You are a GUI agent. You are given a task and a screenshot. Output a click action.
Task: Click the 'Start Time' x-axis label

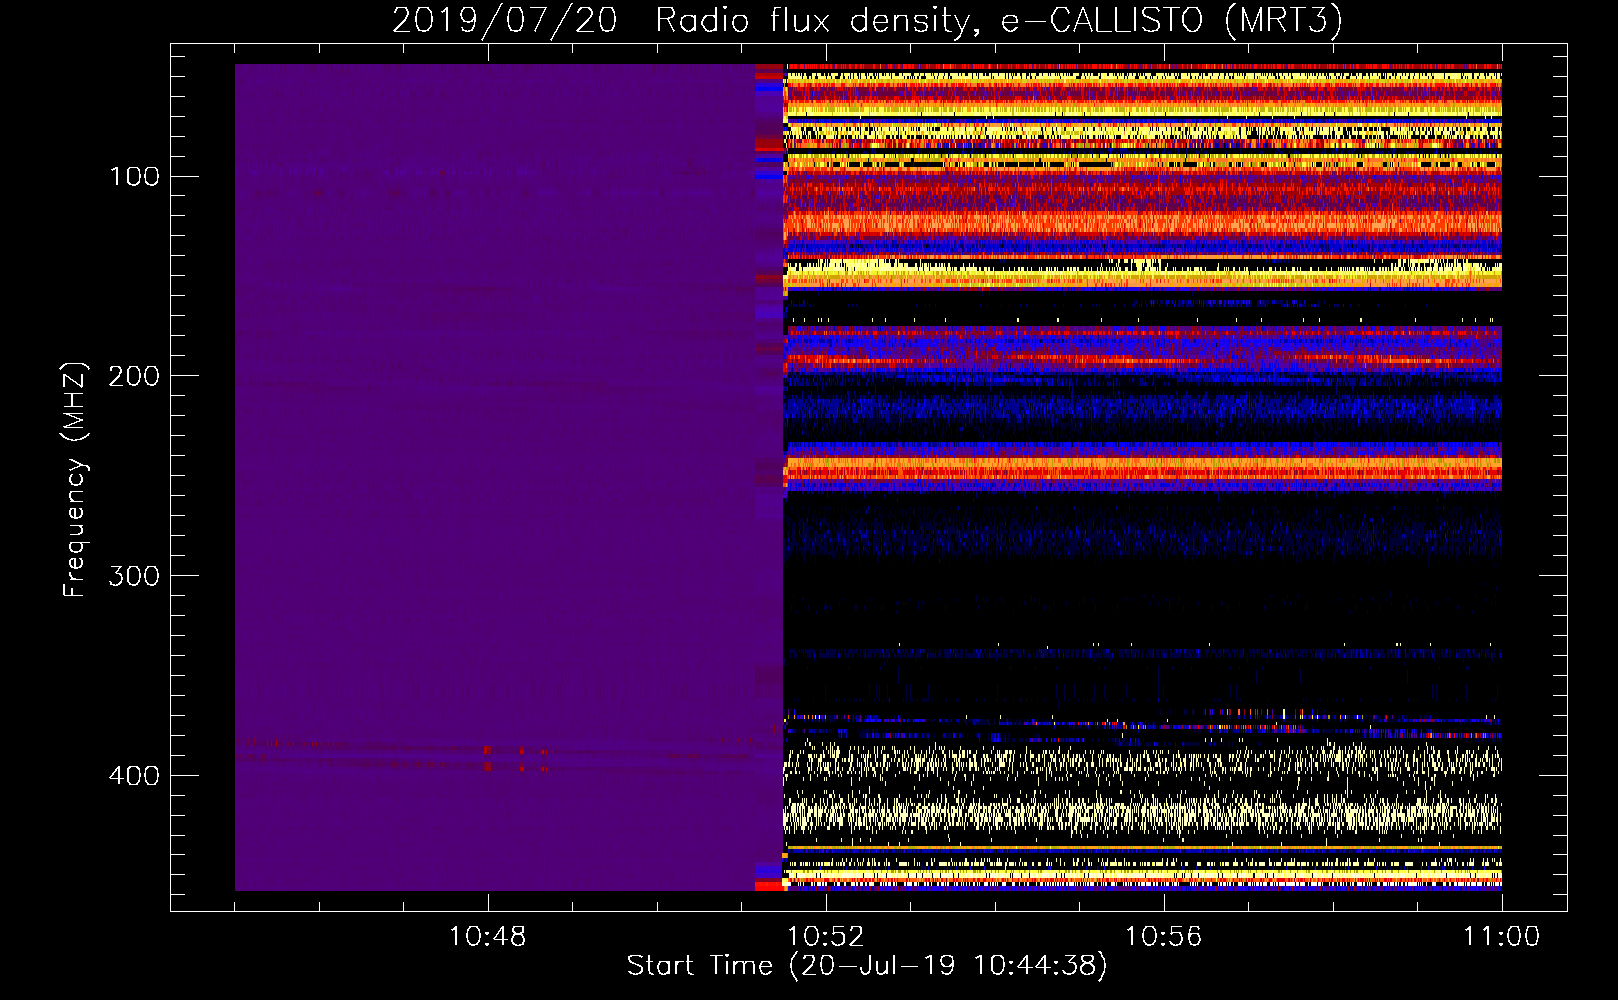(866, 966)
